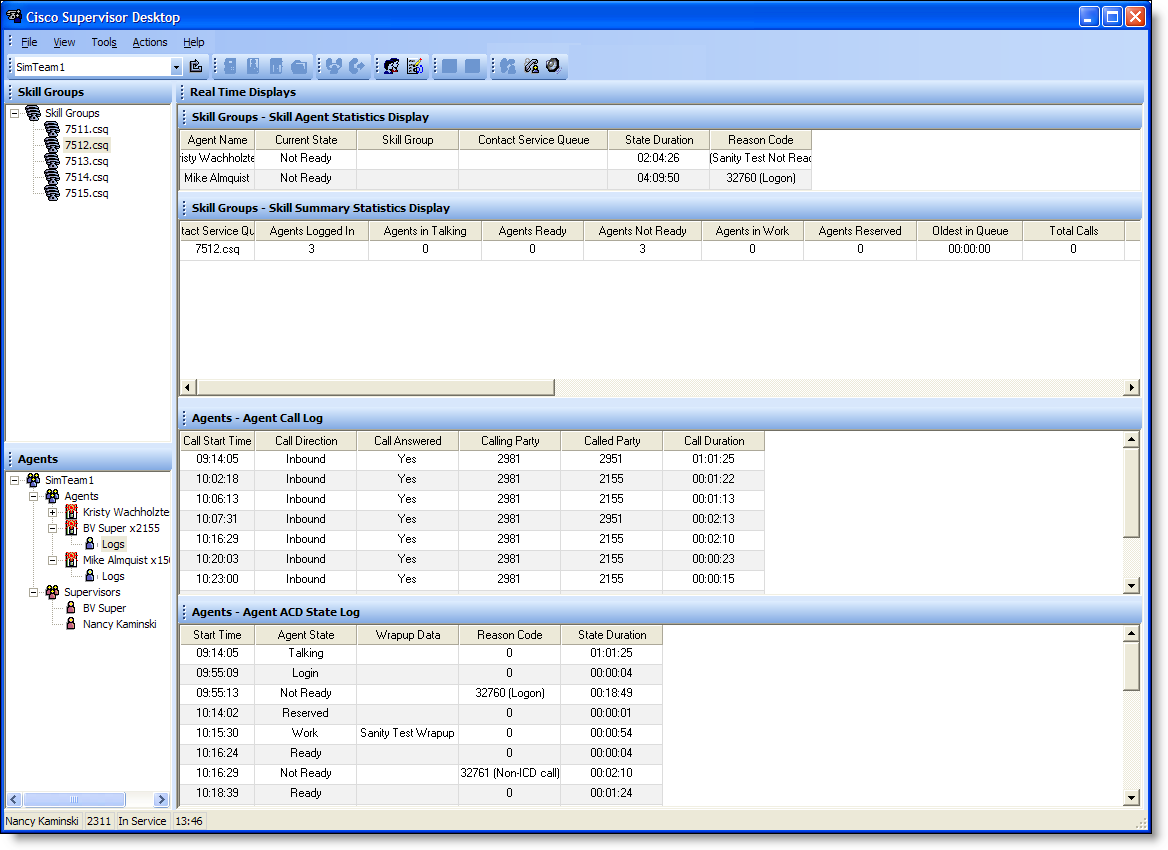Sort by Call Start Time column header
The height and width of the screenshot is (850, 1168).
pyautogui.click(x=217, y=441)
